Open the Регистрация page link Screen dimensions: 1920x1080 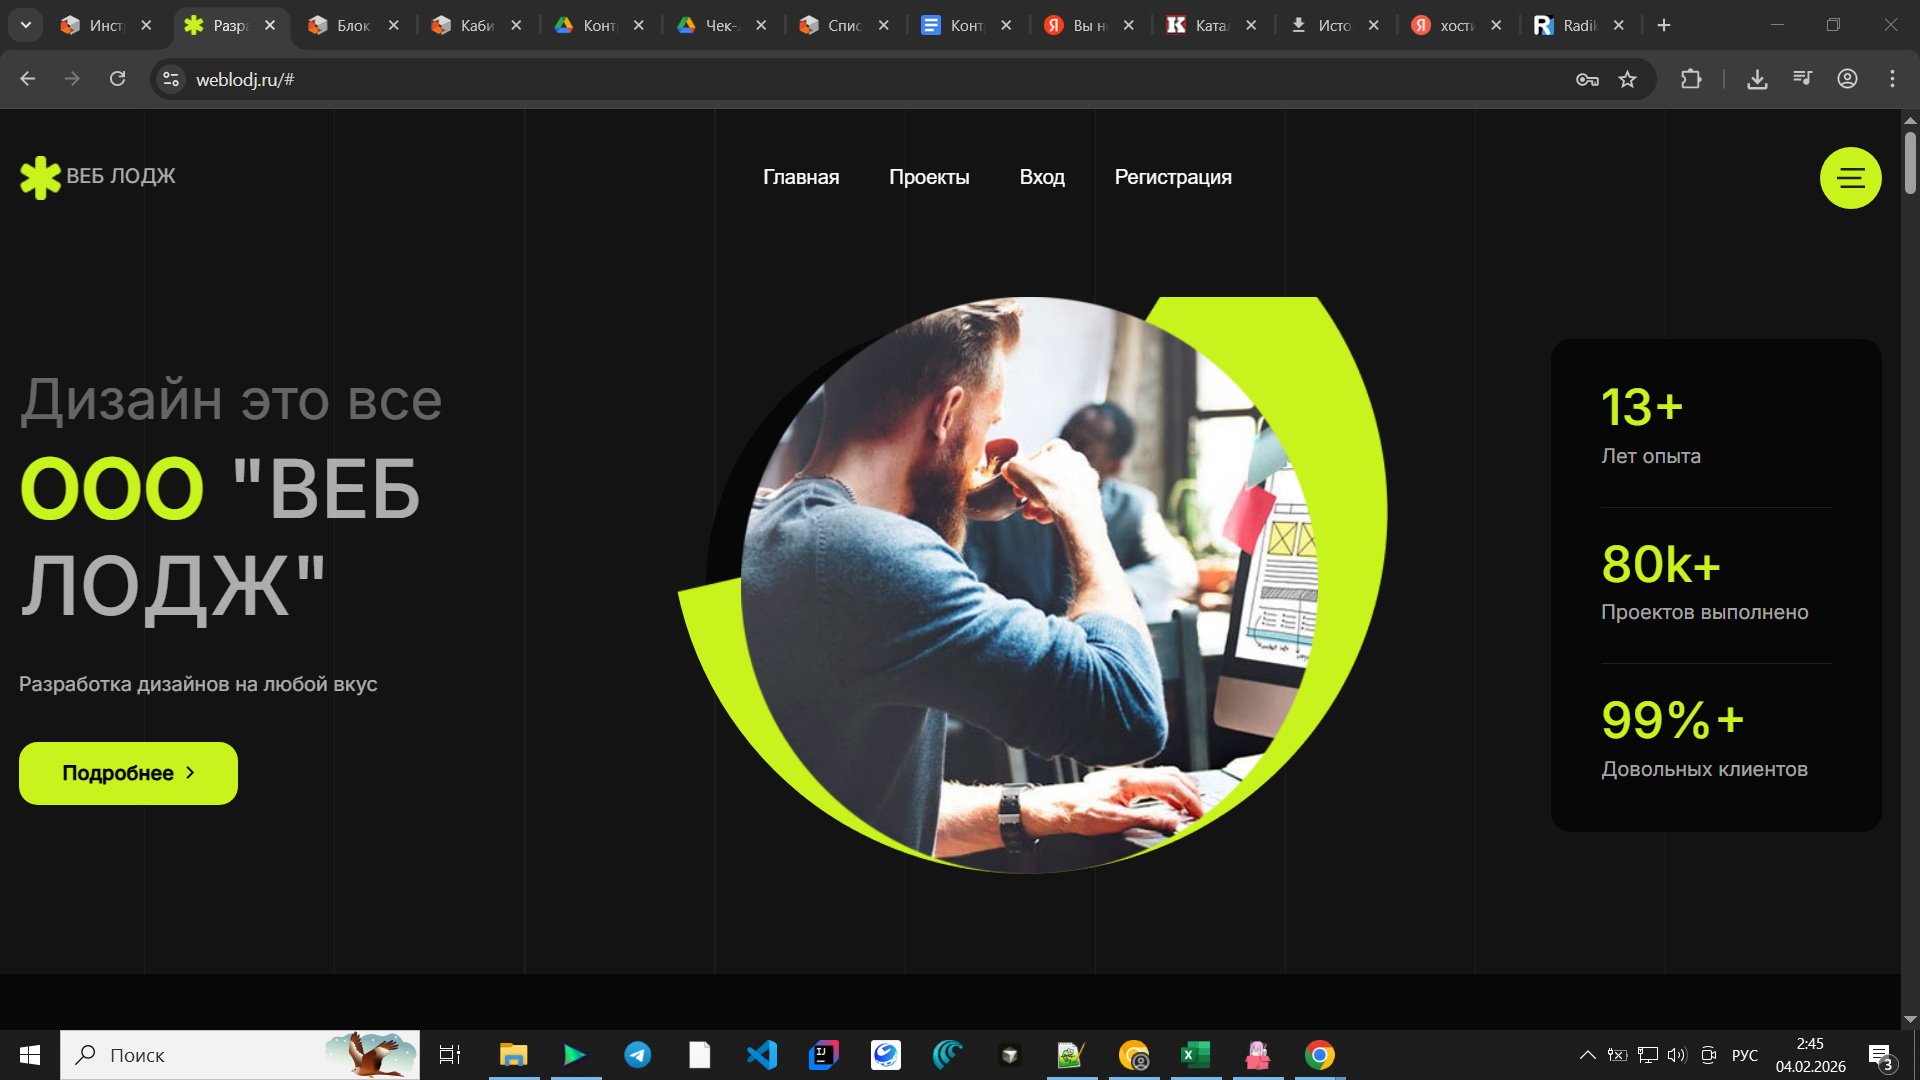click(1173, 177)
